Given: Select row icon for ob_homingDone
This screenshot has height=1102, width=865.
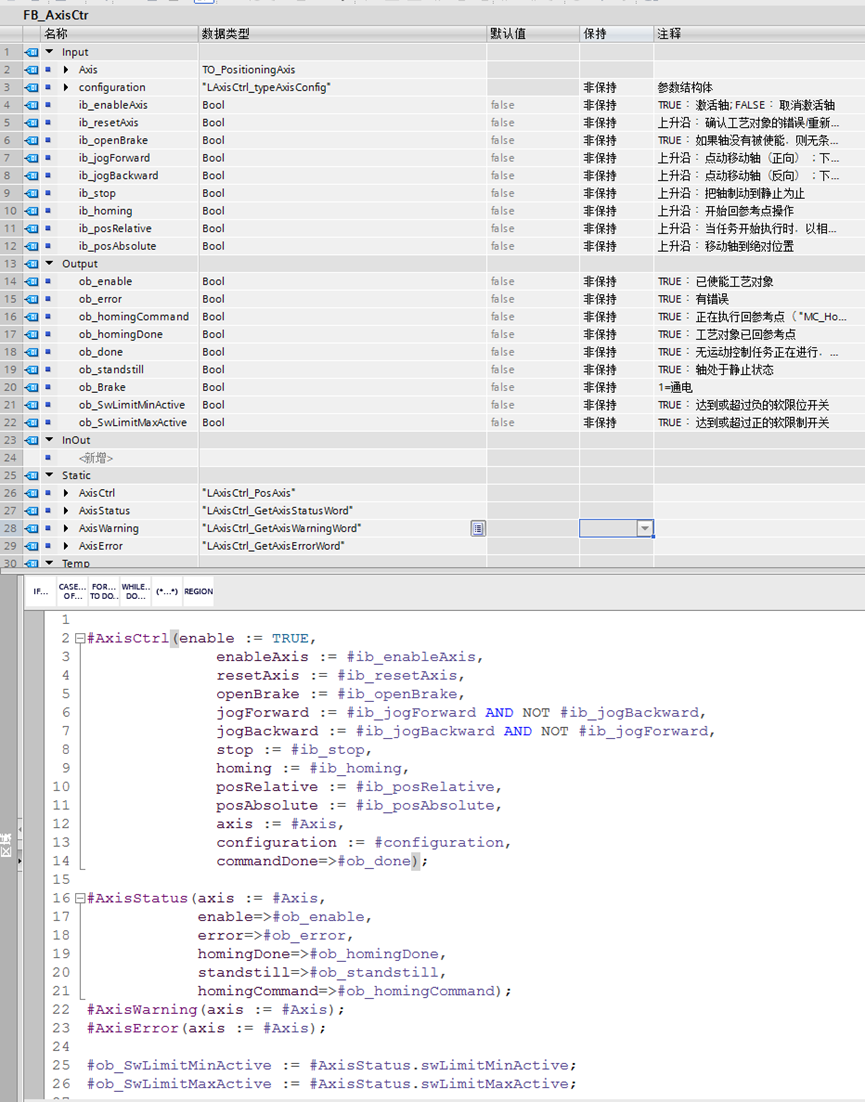Looking at the screenshot, I should click(x=32, y=334).
